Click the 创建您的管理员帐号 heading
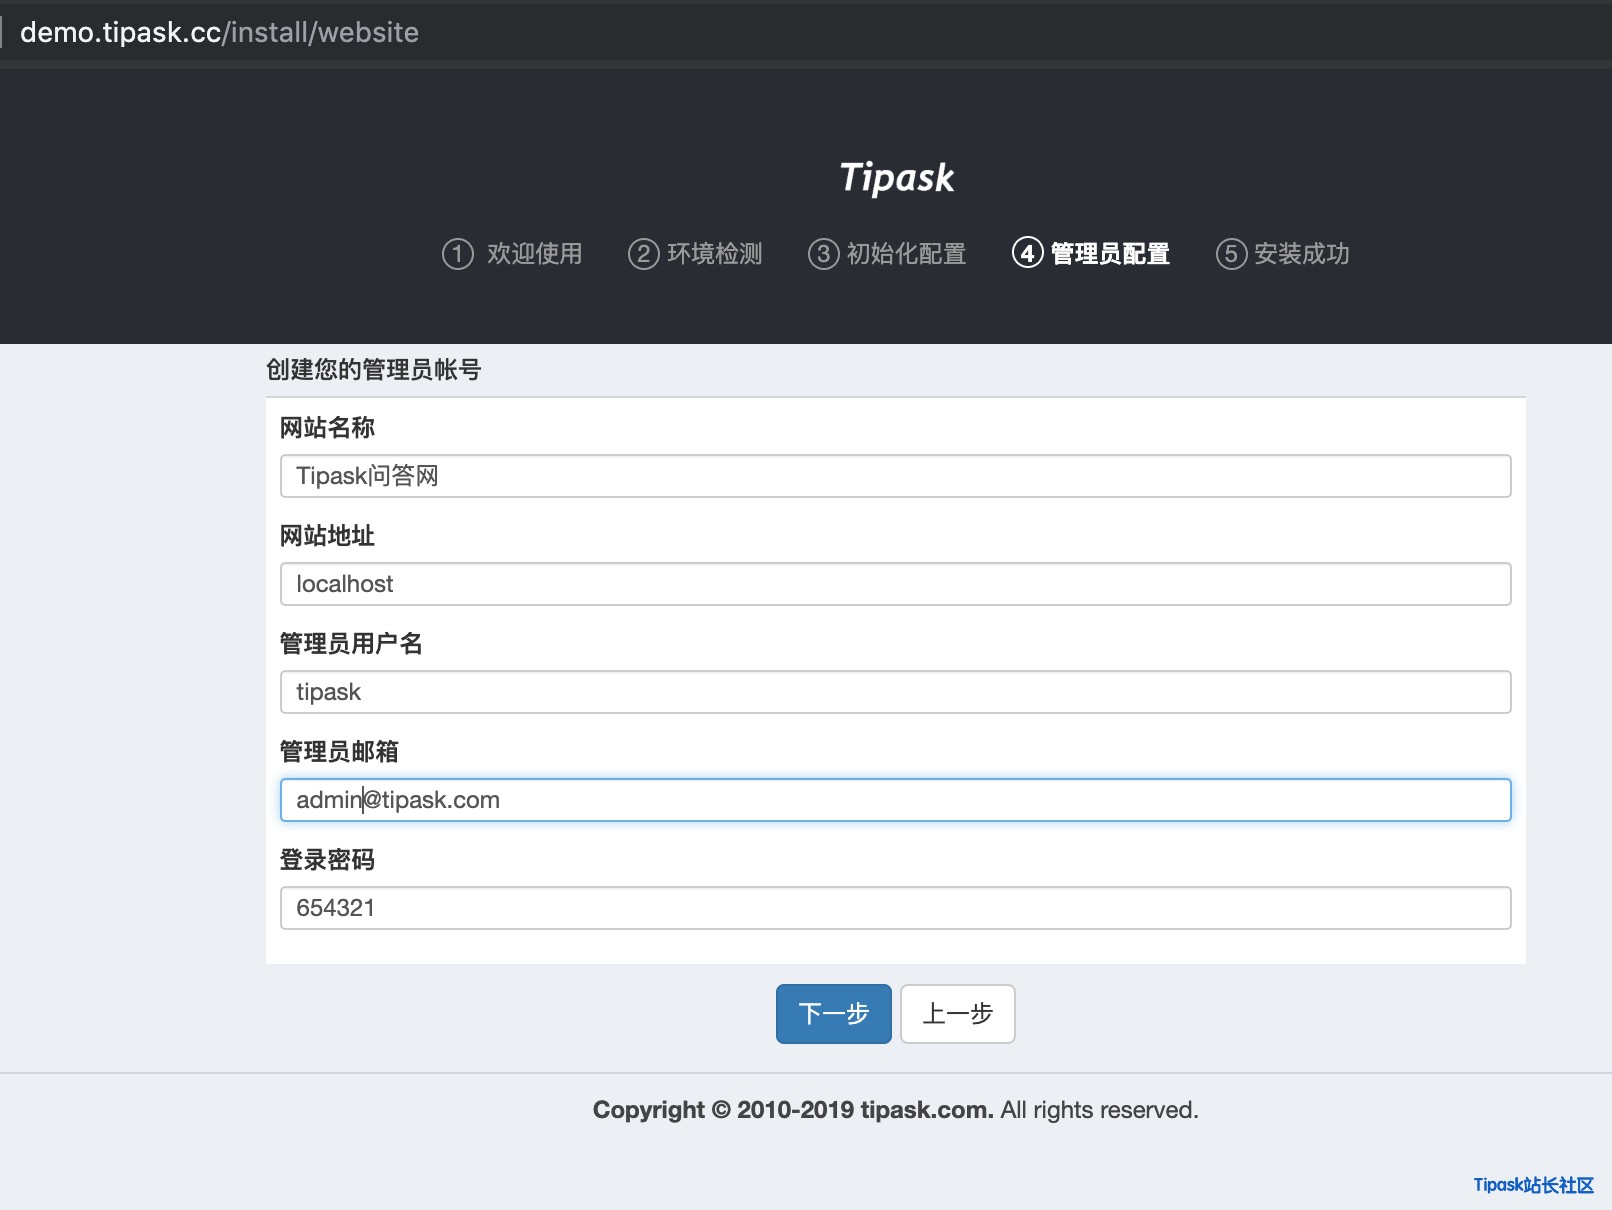 (373, 370)
